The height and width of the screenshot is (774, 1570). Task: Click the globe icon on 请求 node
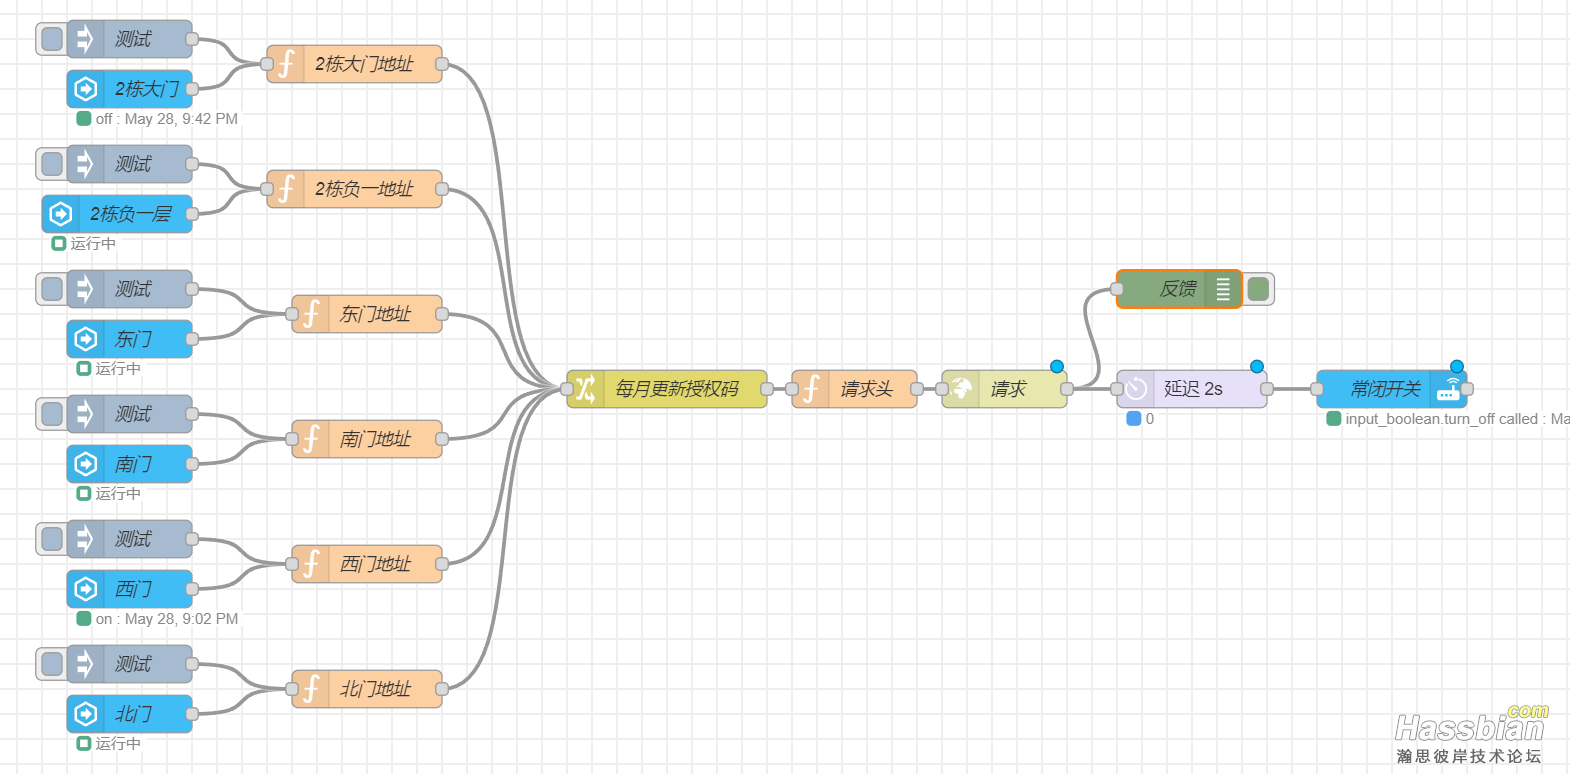click(961, 389)
